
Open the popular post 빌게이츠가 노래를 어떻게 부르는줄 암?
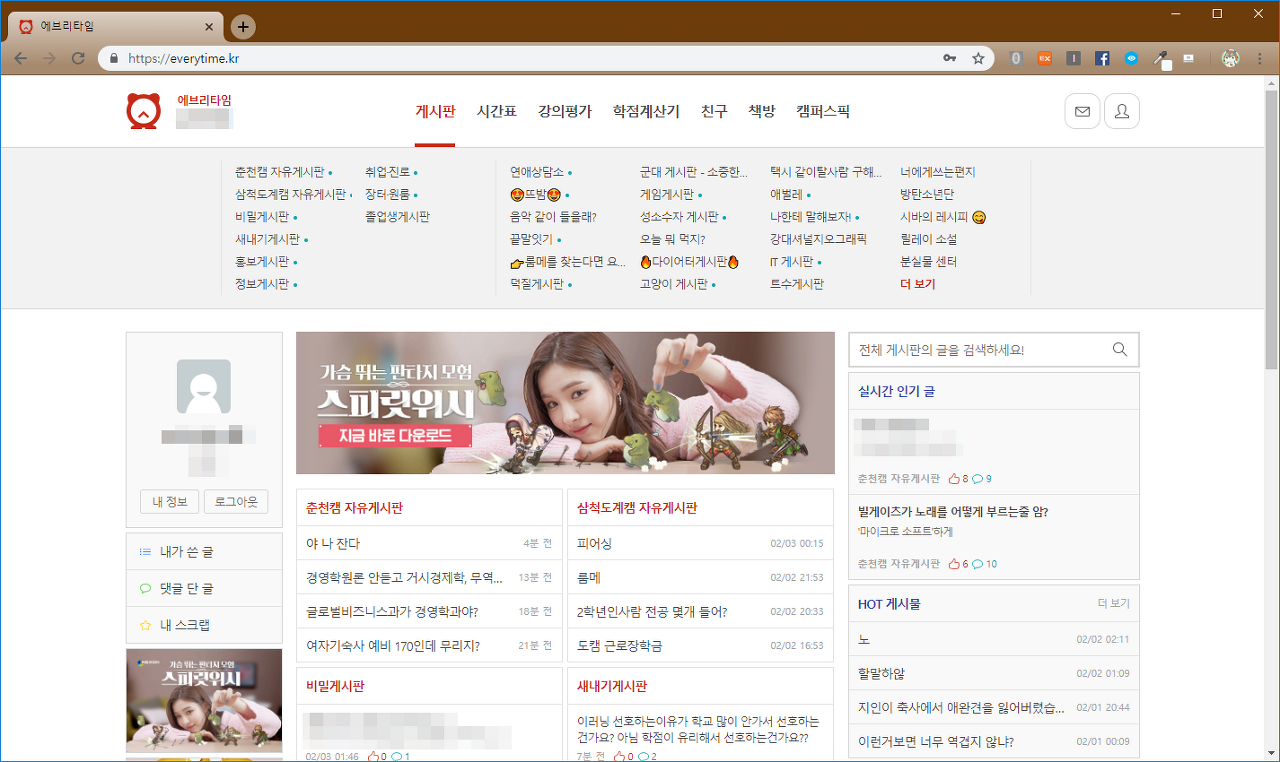953,512
